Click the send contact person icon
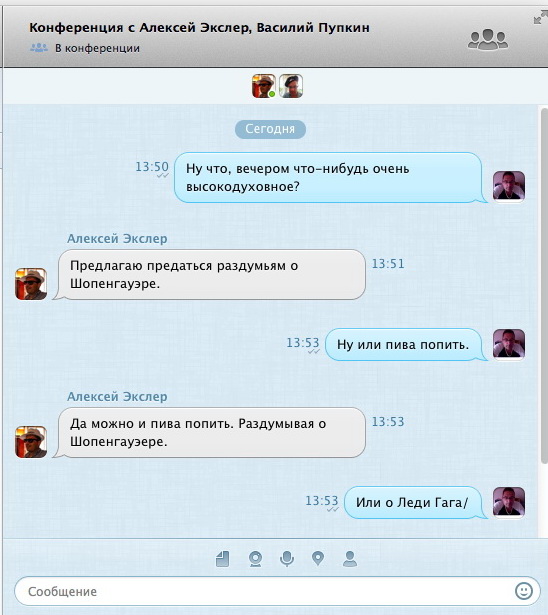Screen dimensions: 548x615 pos(350,559)
